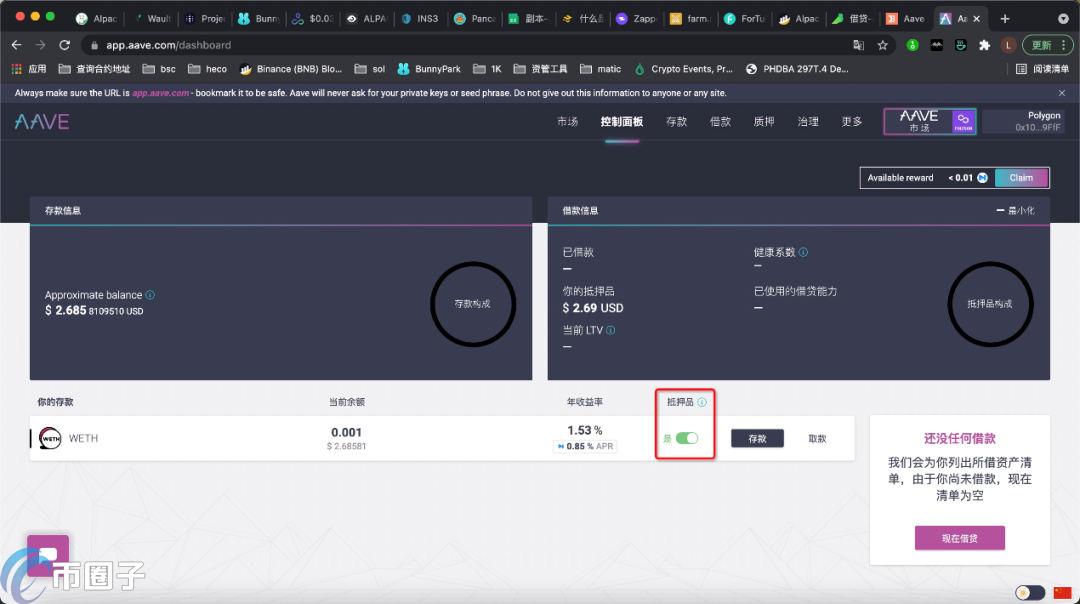Switch to the PancakeSwap browser tab

click(x=475, y=19)
